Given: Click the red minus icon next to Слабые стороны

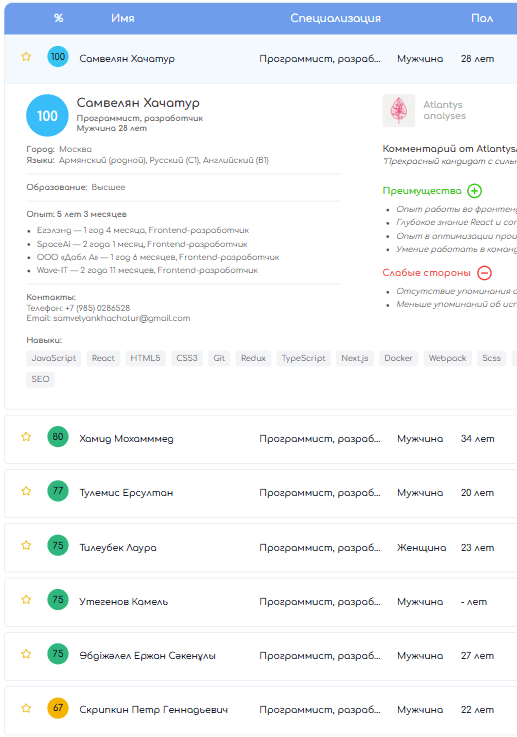Looking at the screenshot, I should coord(484,273).
